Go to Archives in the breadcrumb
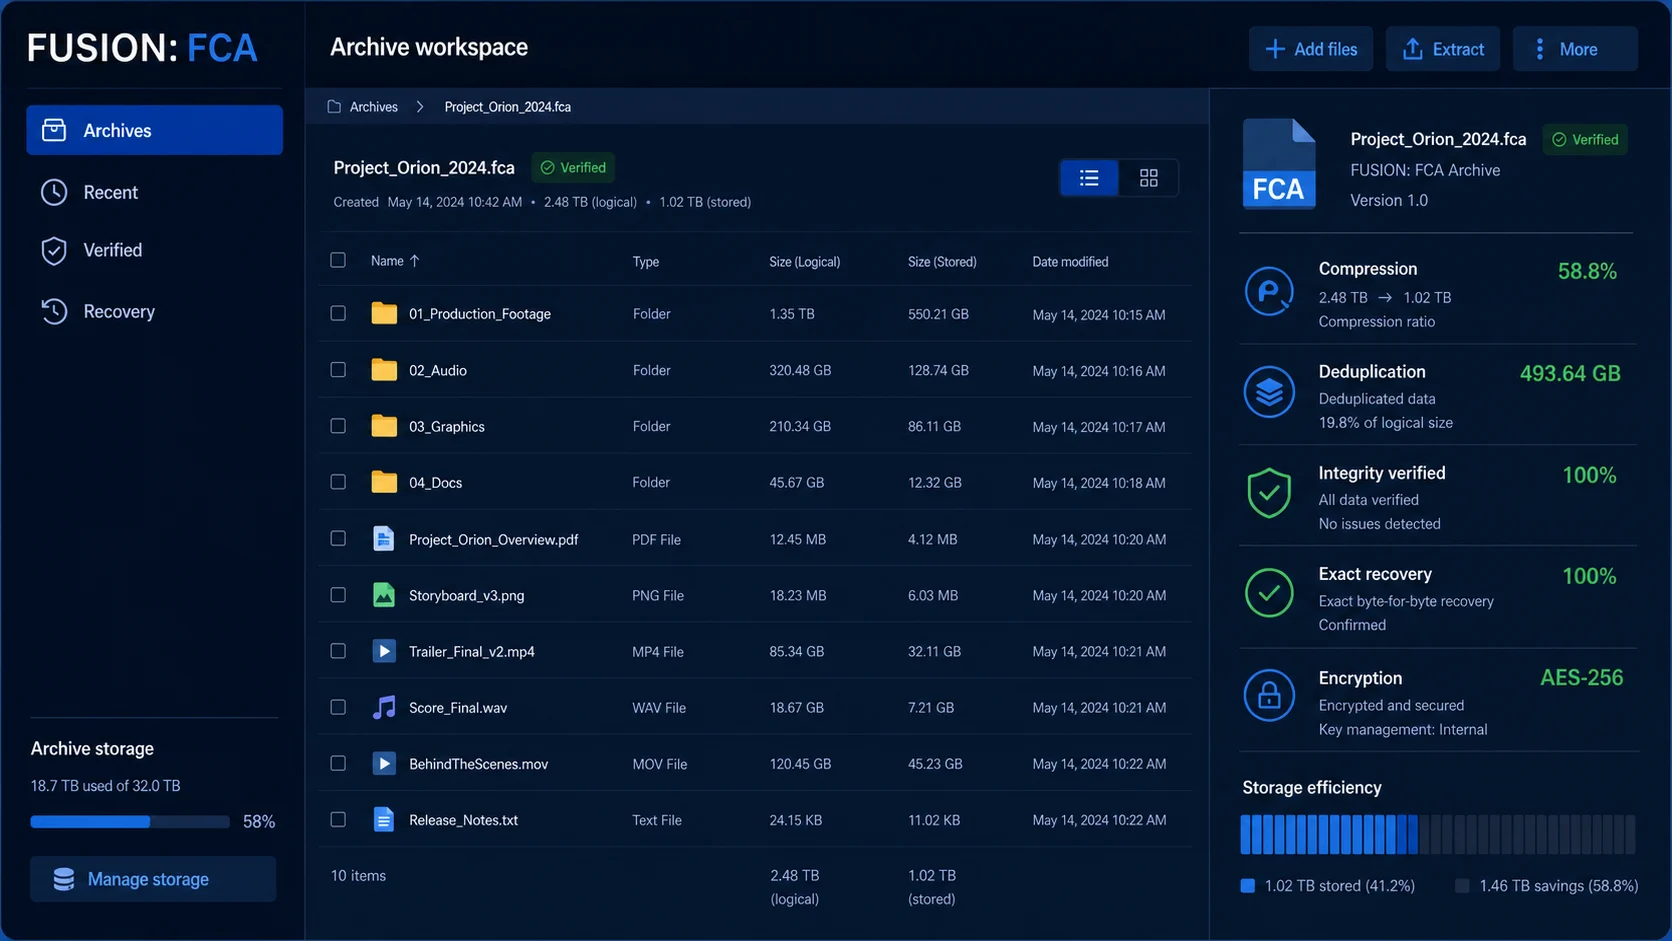The image size is (1672, 941). [x=374, y=106]
